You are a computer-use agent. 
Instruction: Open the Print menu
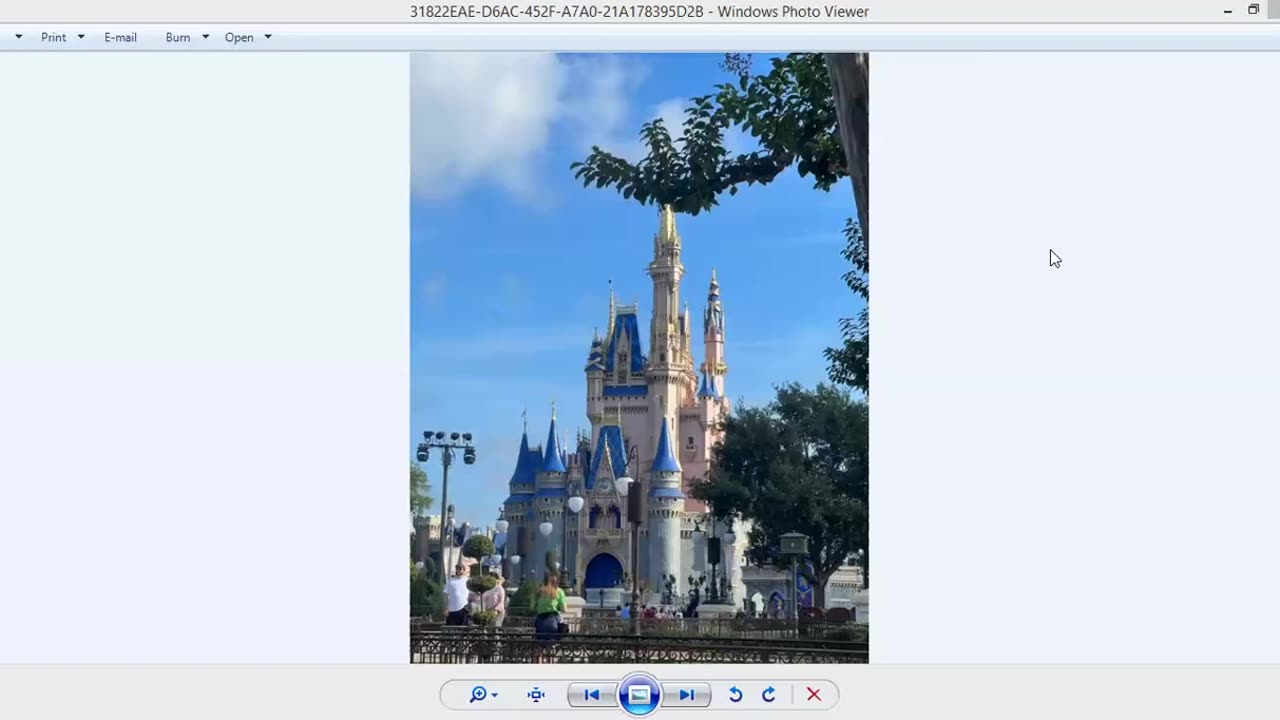53,37
